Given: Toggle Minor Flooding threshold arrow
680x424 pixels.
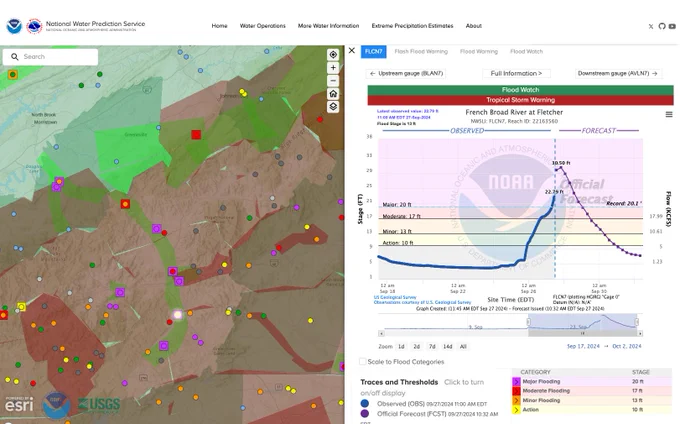Looking at the screenshot, I should 516,401.
